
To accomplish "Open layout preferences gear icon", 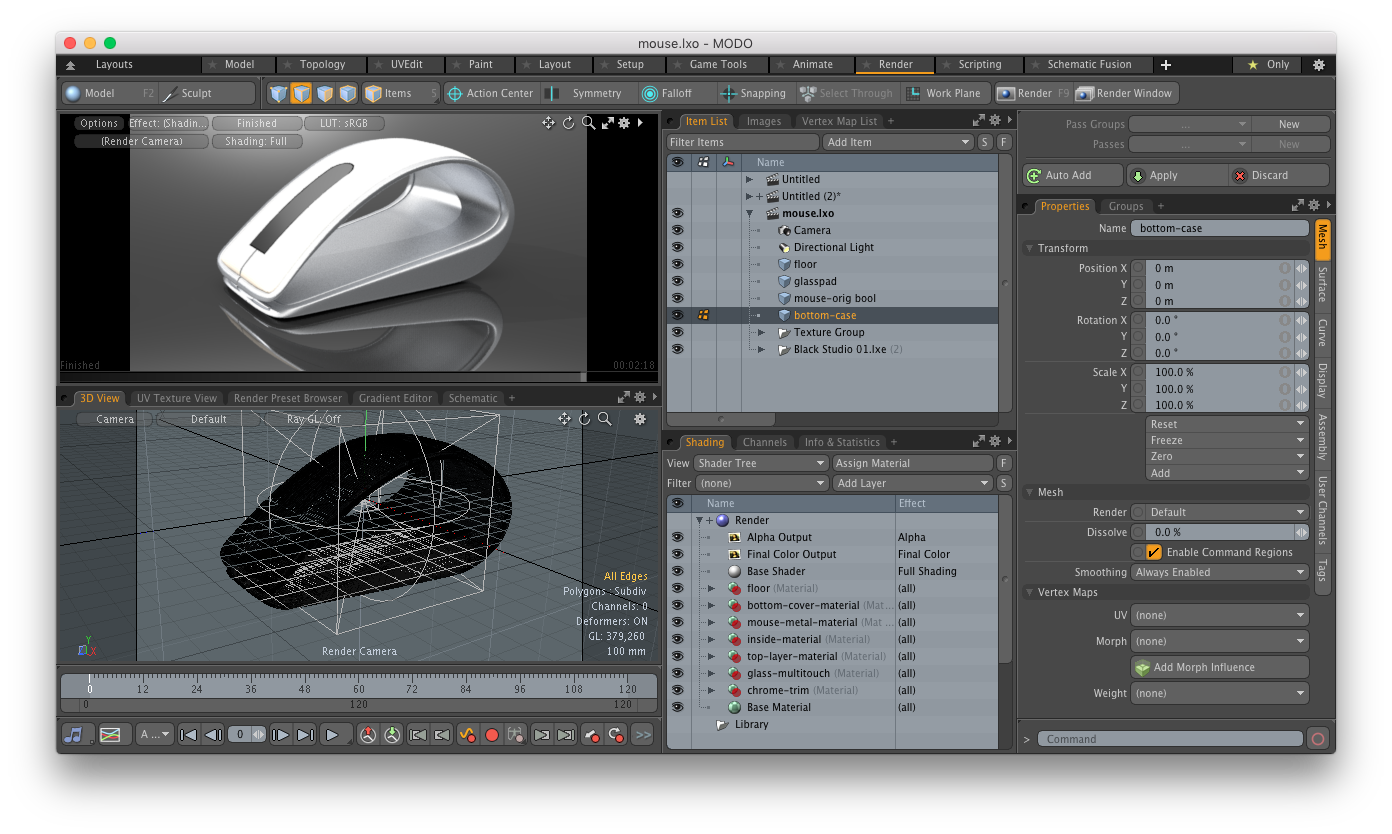I will pos(1319,64).
